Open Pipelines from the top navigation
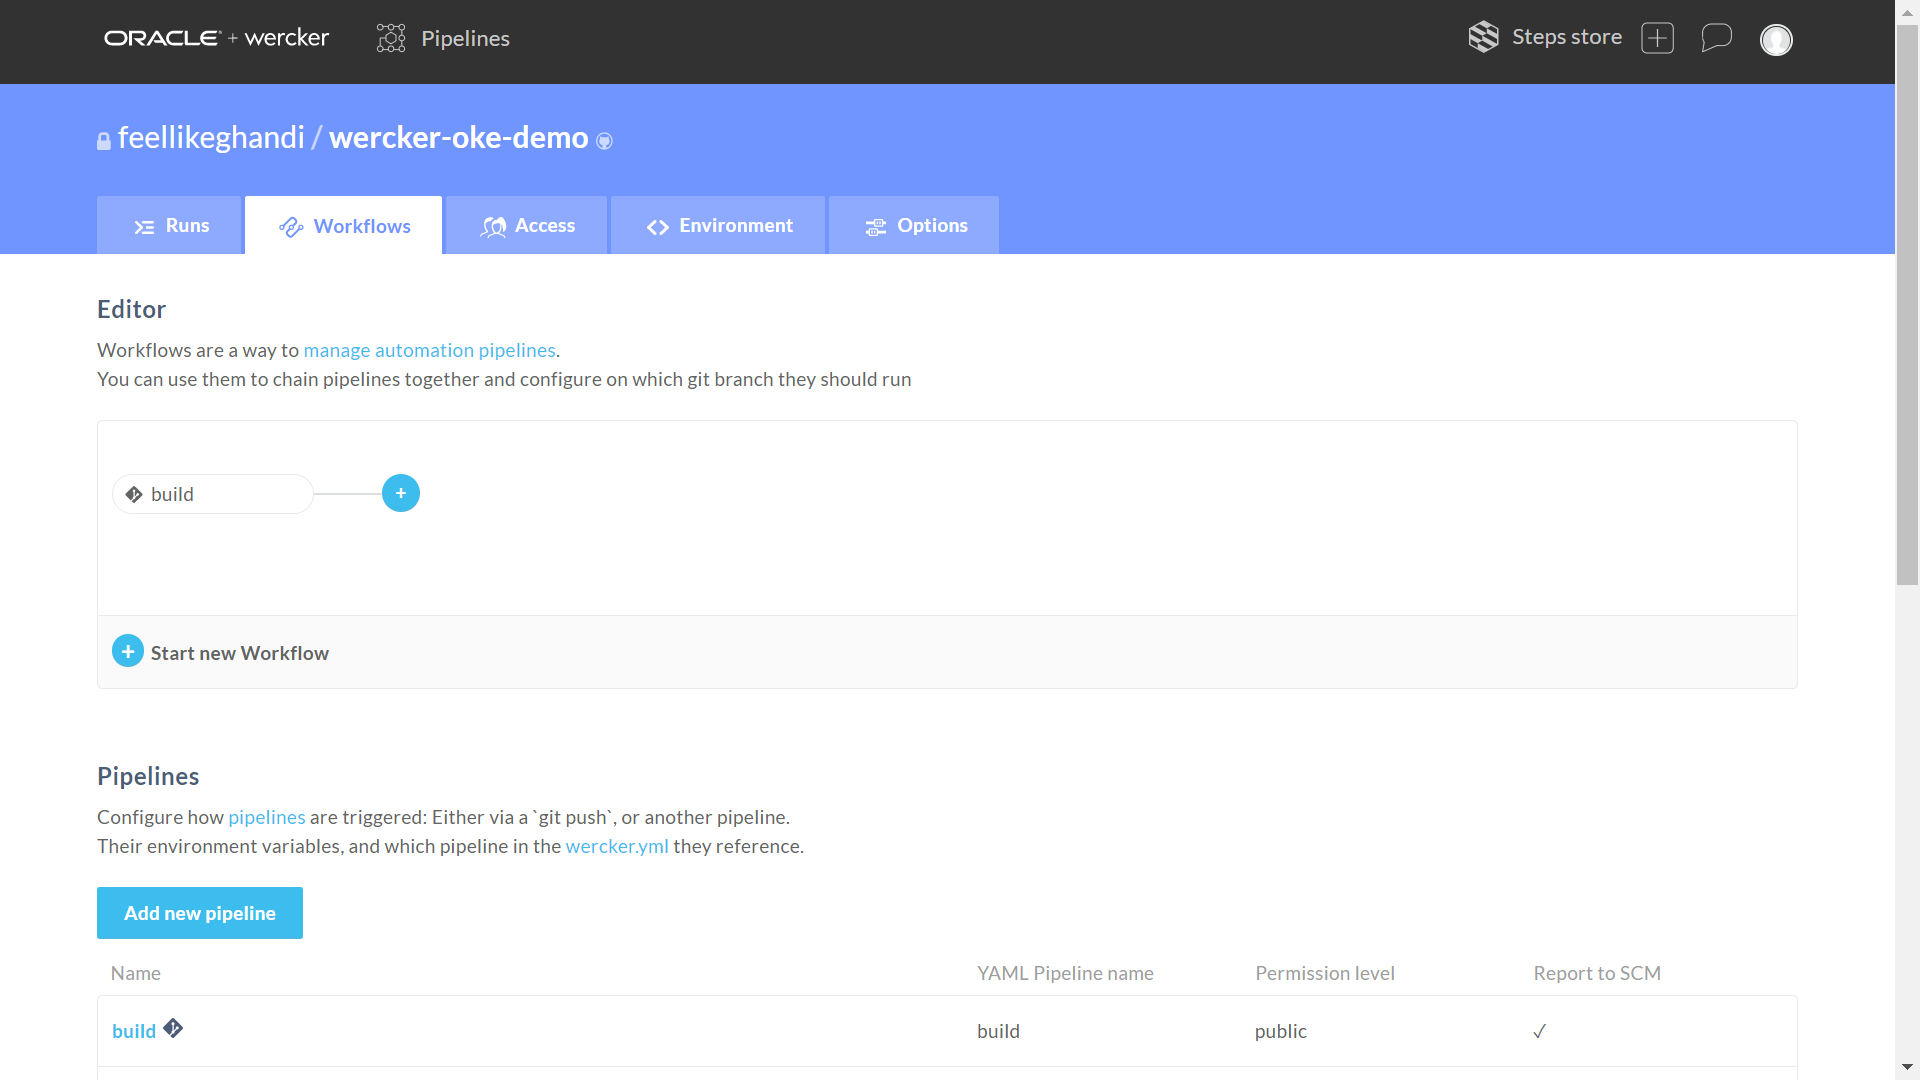The width and height of the screenshot is (1920, 1080). pos(443,38)
